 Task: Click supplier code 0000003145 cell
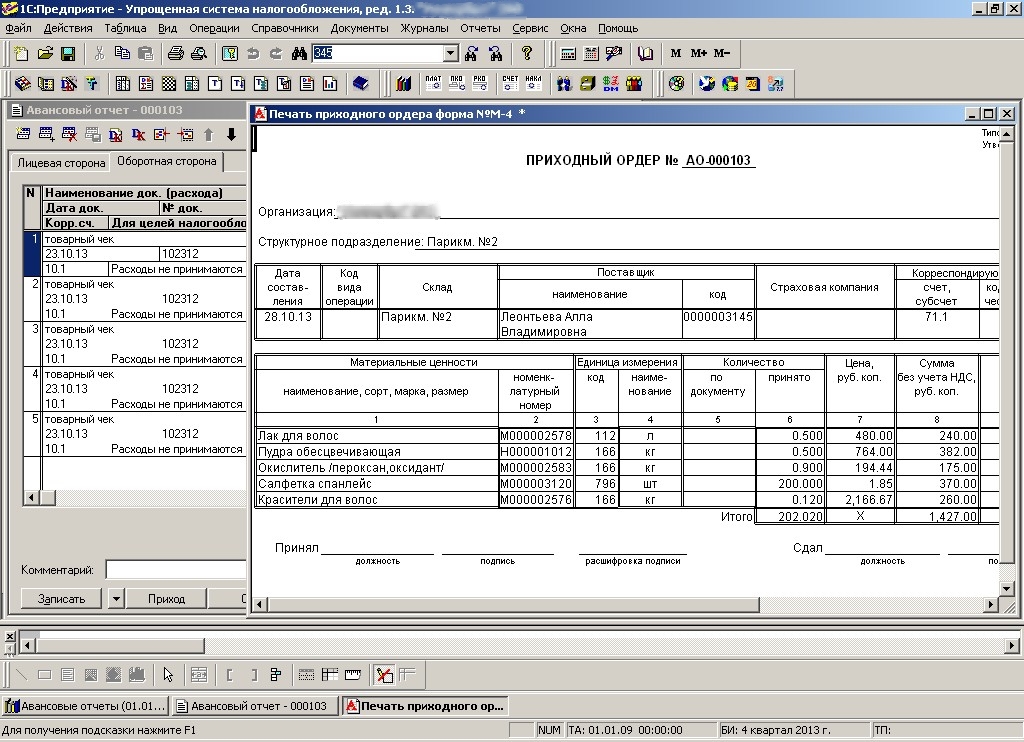click(718, 323)
